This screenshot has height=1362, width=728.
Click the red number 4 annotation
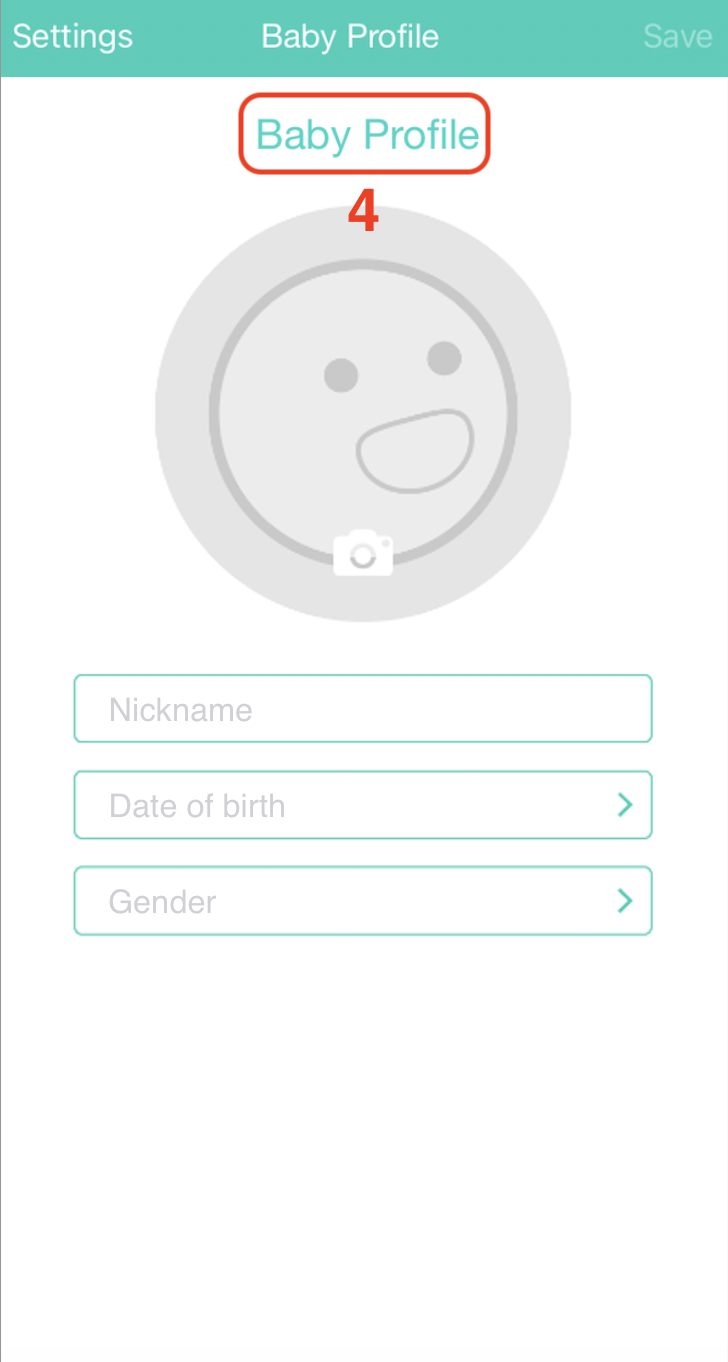(363, 213)
